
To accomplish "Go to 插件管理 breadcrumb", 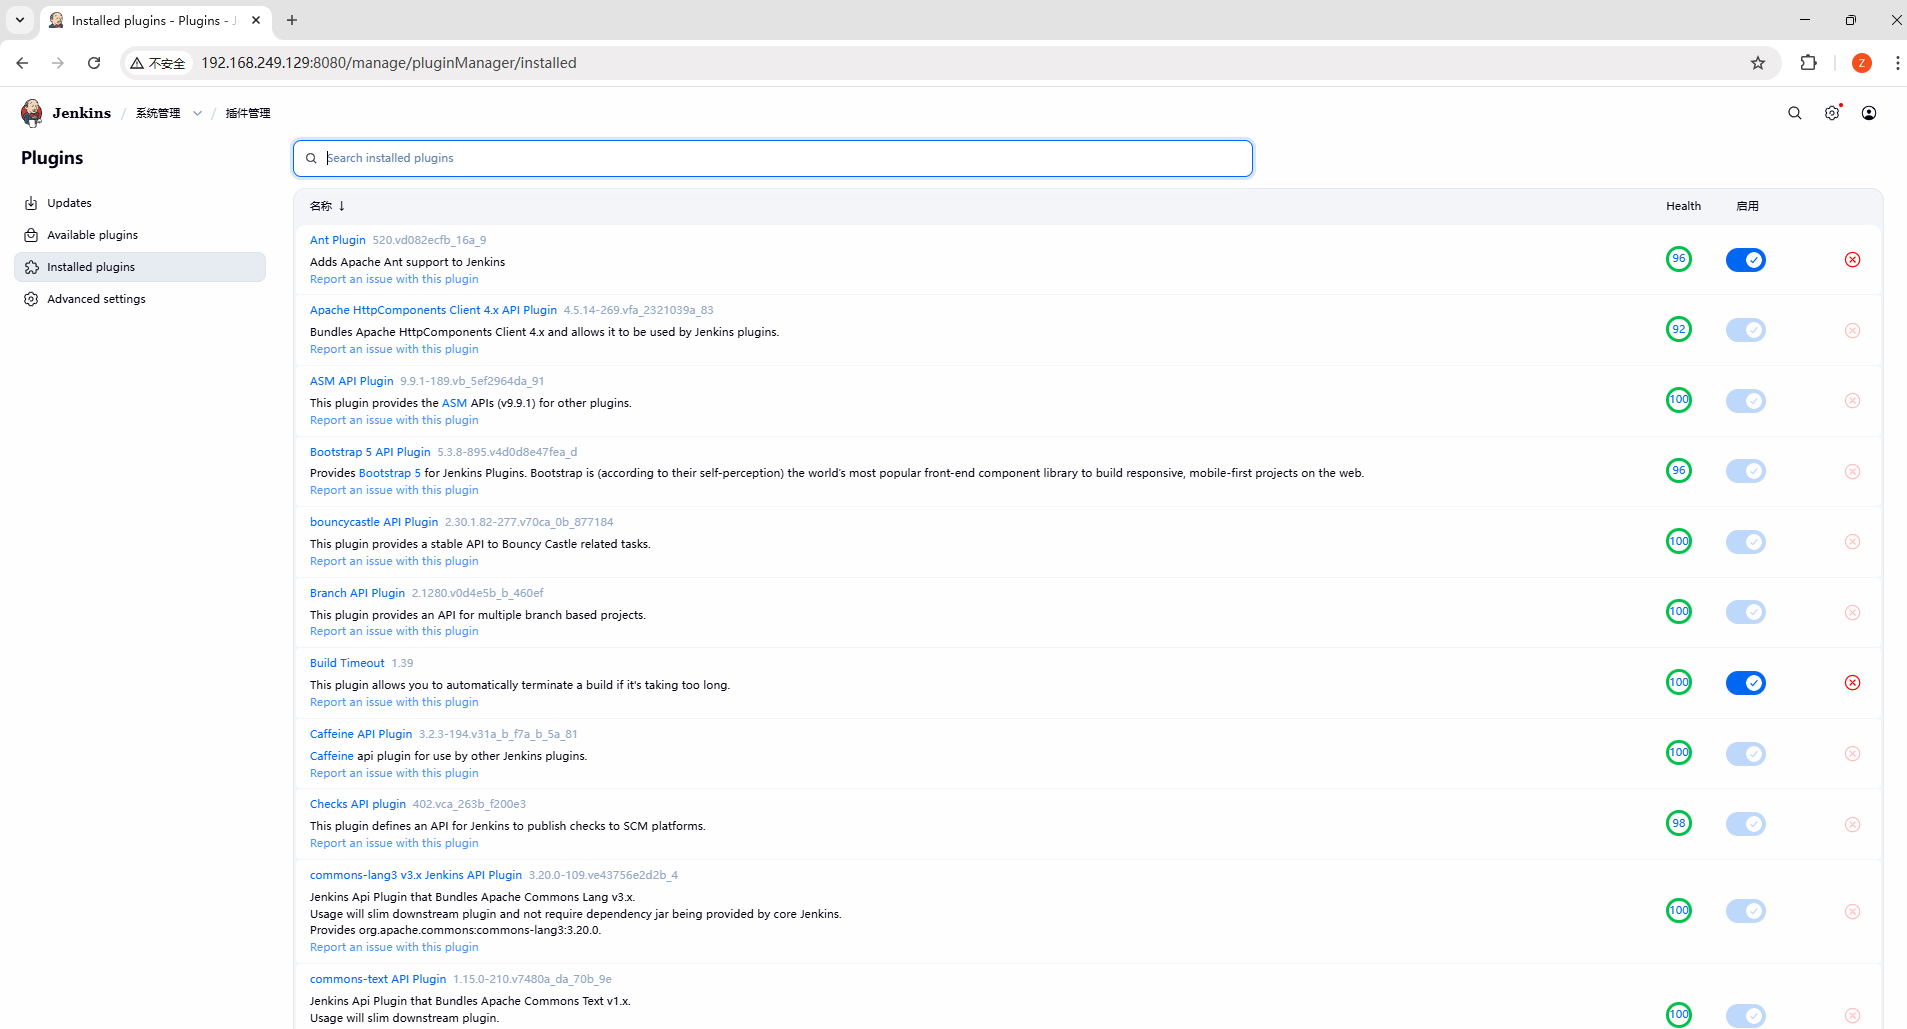I will click(248, 113).
